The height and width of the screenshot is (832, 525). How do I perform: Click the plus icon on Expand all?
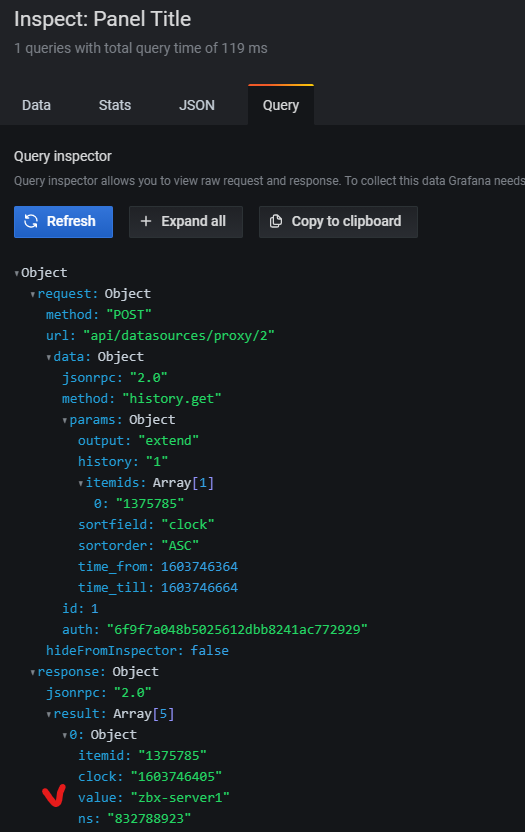point(146,221)
